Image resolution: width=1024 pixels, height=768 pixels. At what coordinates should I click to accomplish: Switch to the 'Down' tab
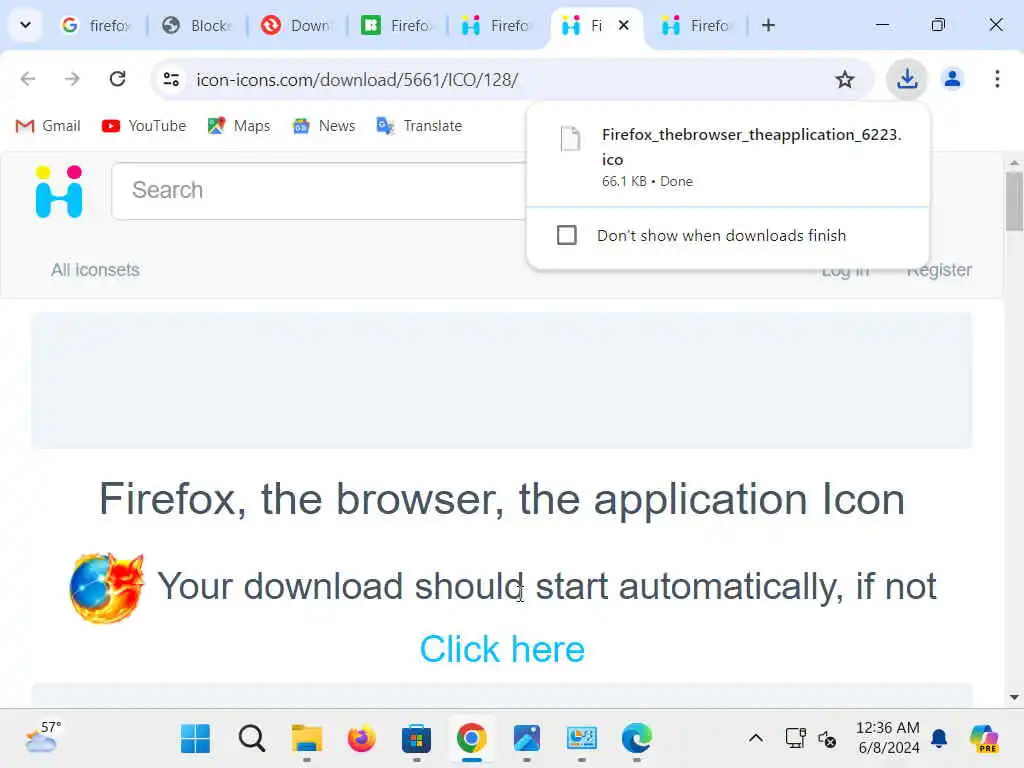(296, 25)
